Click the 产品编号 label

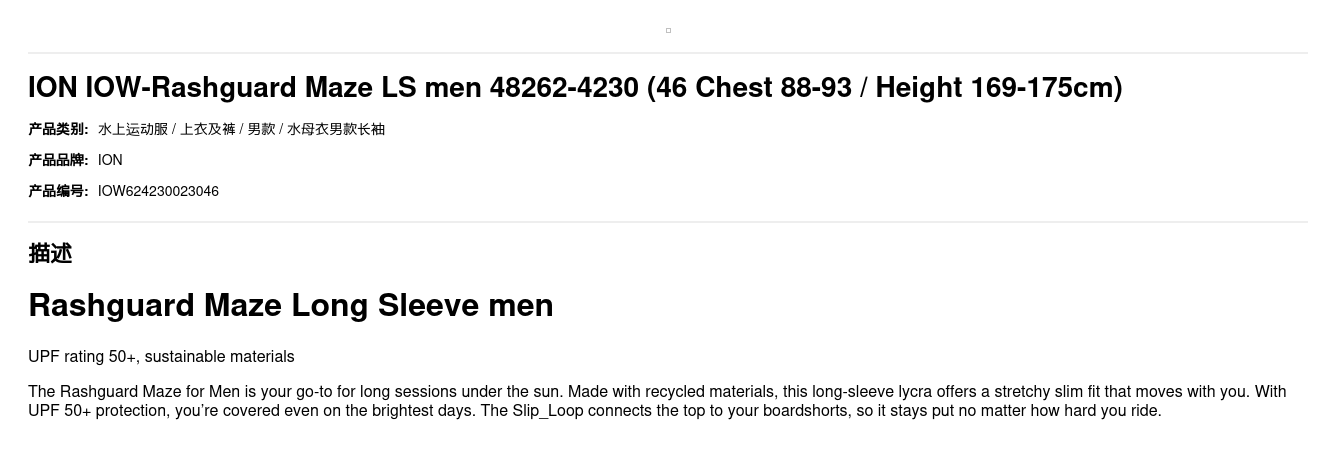(x=58, y=191)
